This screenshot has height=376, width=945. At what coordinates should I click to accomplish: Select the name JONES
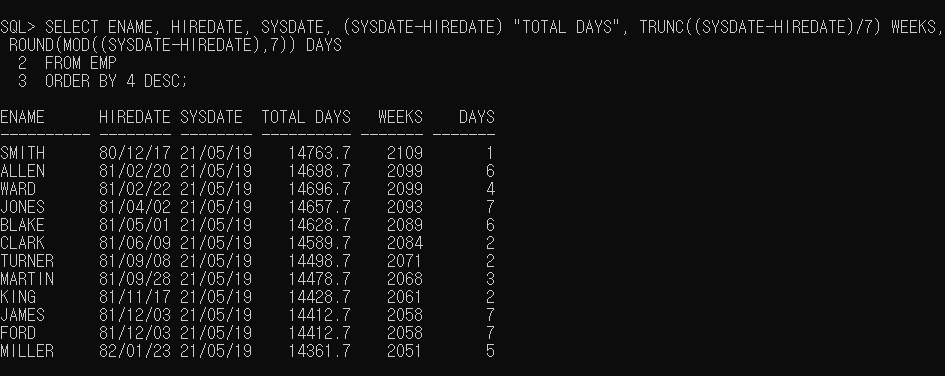coord(22,207)
